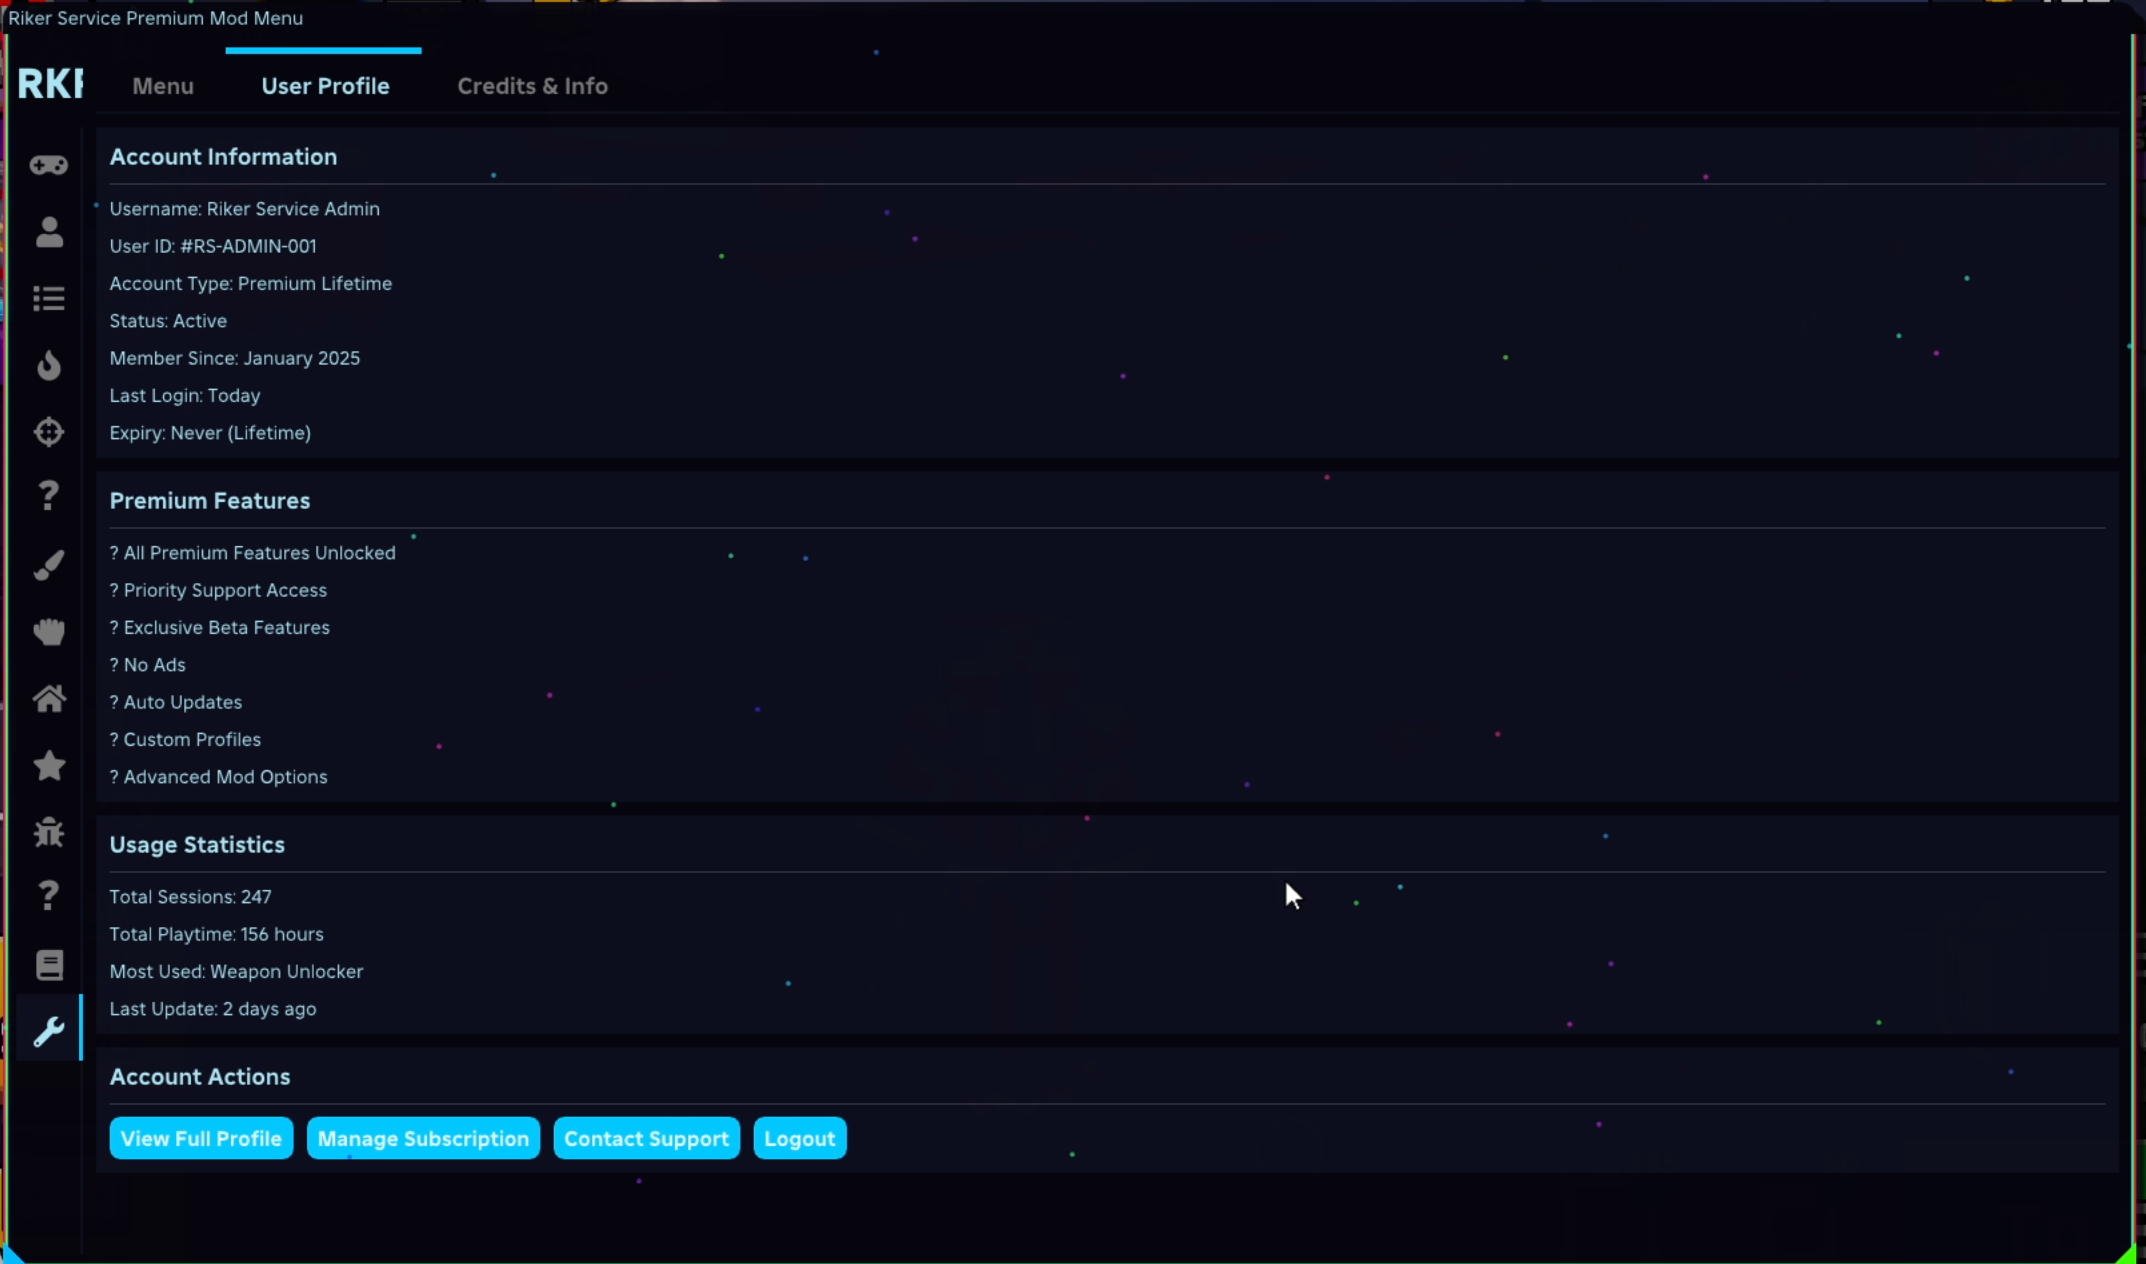This screenshot has width=2146, height=1264.
Task: Click the Manage Subscription button
Action: tap(423, 1138)
